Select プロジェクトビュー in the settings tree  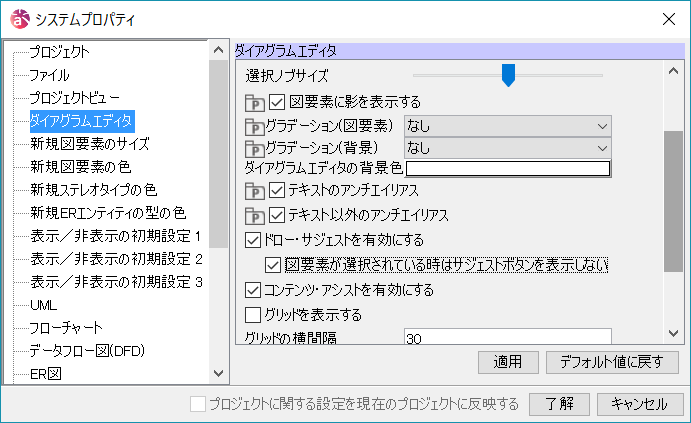click(x=75, y=97)
